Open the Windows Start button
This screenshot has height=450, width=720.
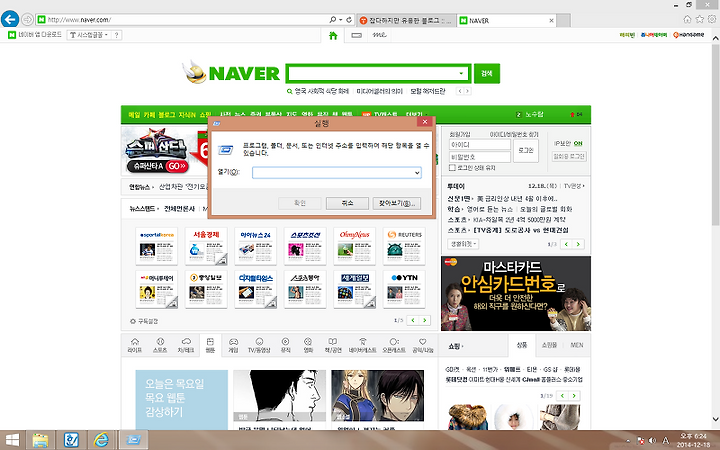pyautogui.click(x=12, y=440)
